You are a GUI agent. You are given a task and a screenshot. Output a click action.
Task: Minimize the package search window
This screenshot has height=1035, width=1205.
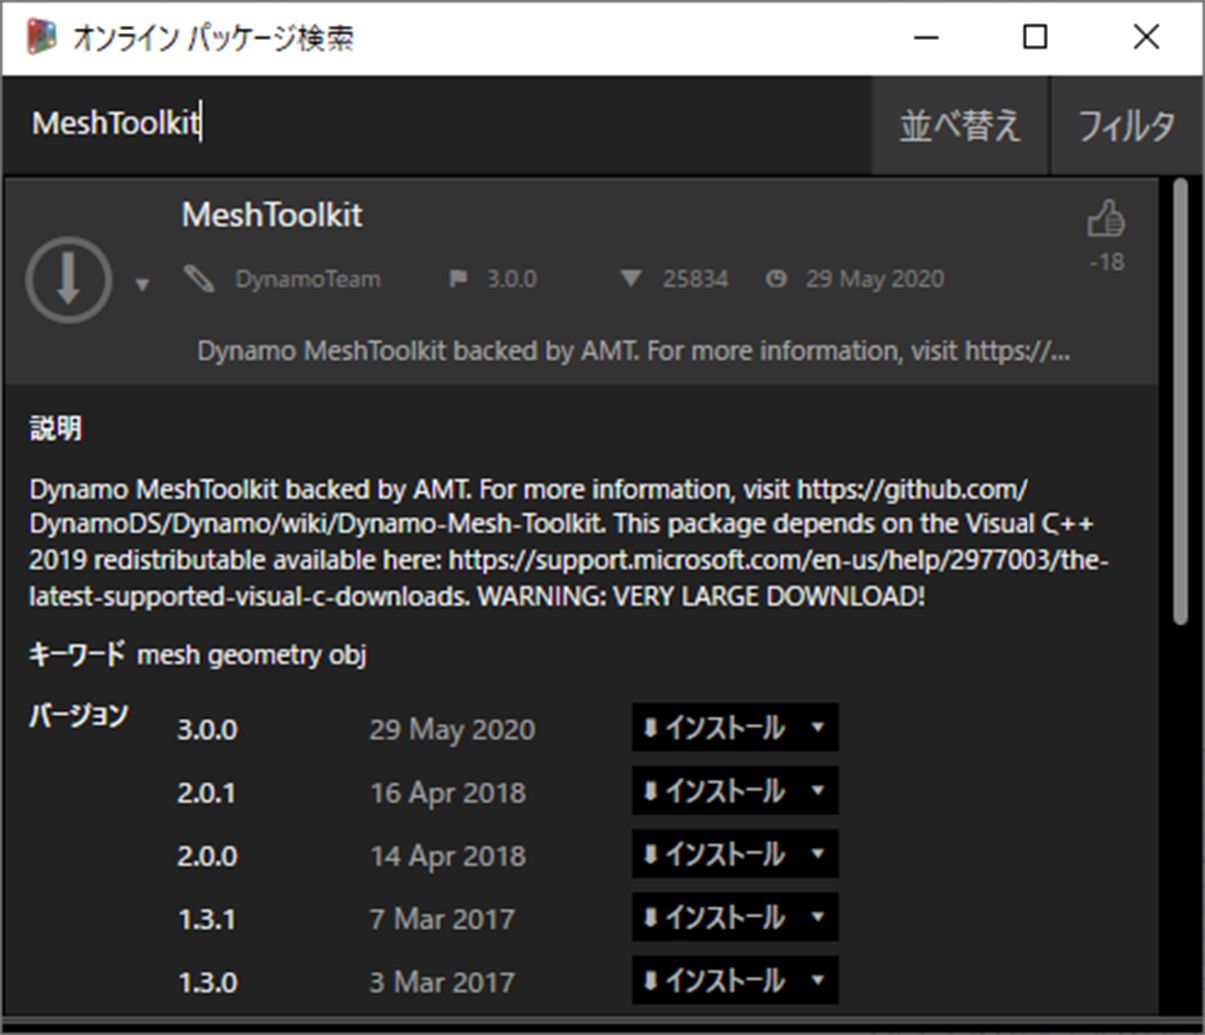pyautogui.click(x=927, y=37)
